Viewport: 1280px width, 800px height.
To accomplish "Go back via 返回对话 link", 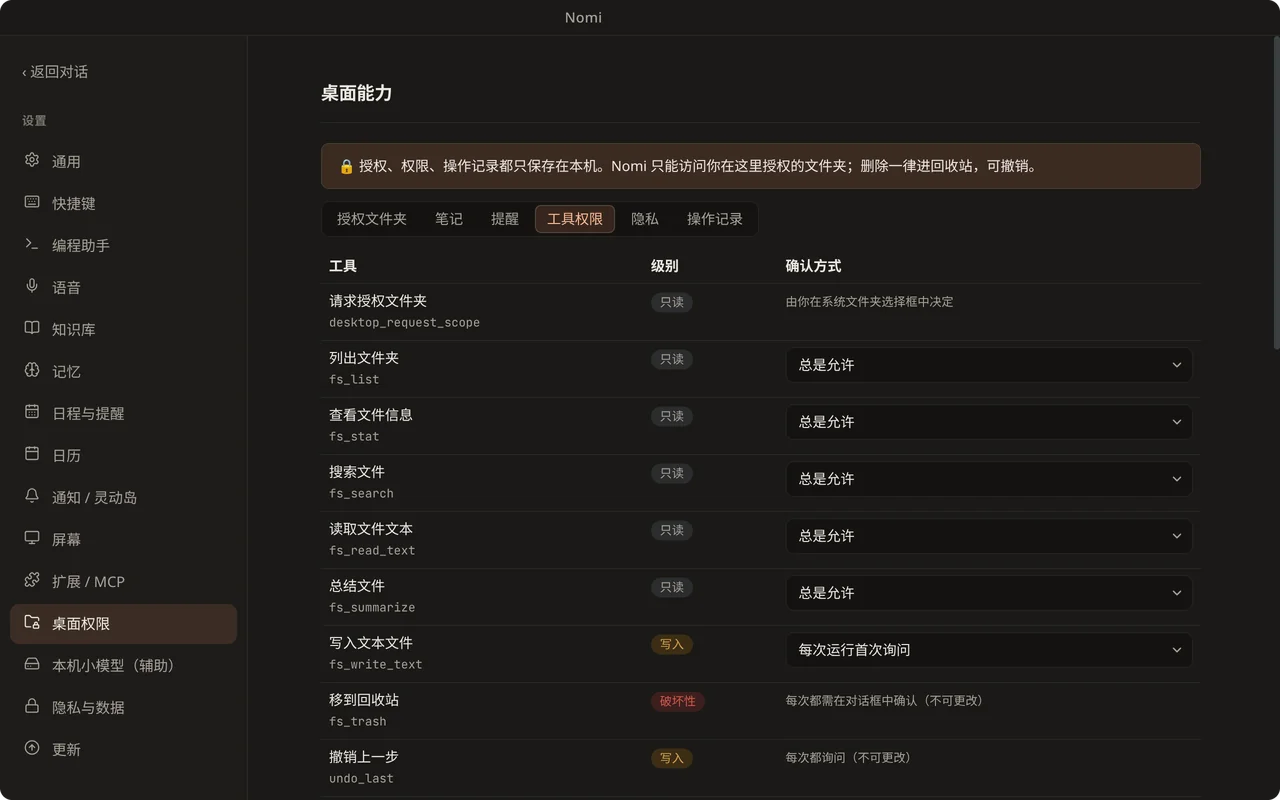I will [55, 72].
